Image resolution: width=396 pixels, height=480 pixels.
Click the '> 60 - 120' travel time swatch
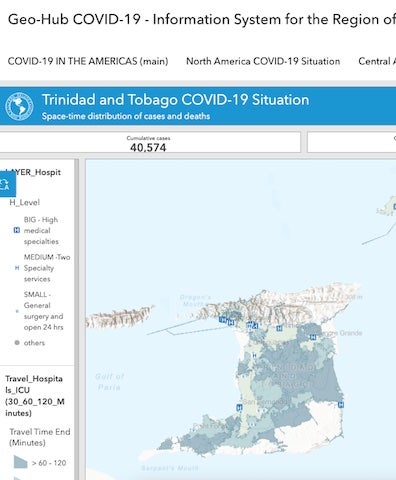coord(20,462)
